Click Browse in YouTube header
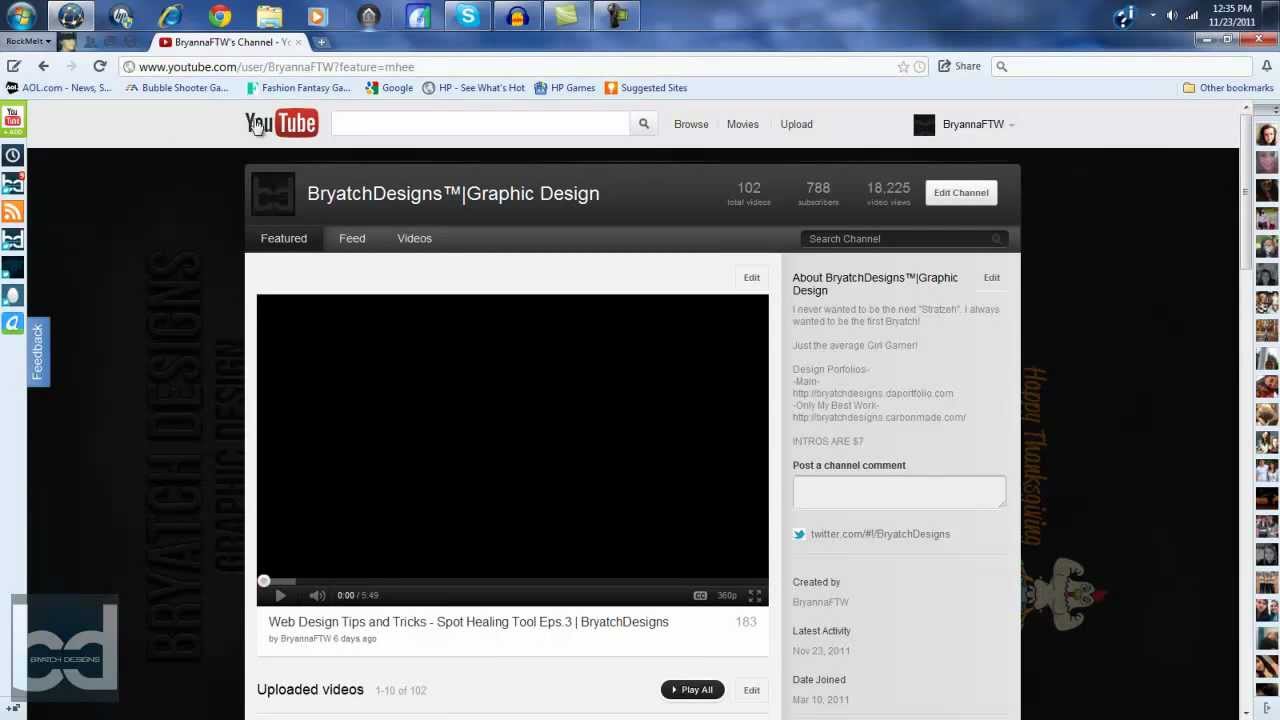This screenshot has height=720, width=1280. pyautogui.click(x=691, y=124)
